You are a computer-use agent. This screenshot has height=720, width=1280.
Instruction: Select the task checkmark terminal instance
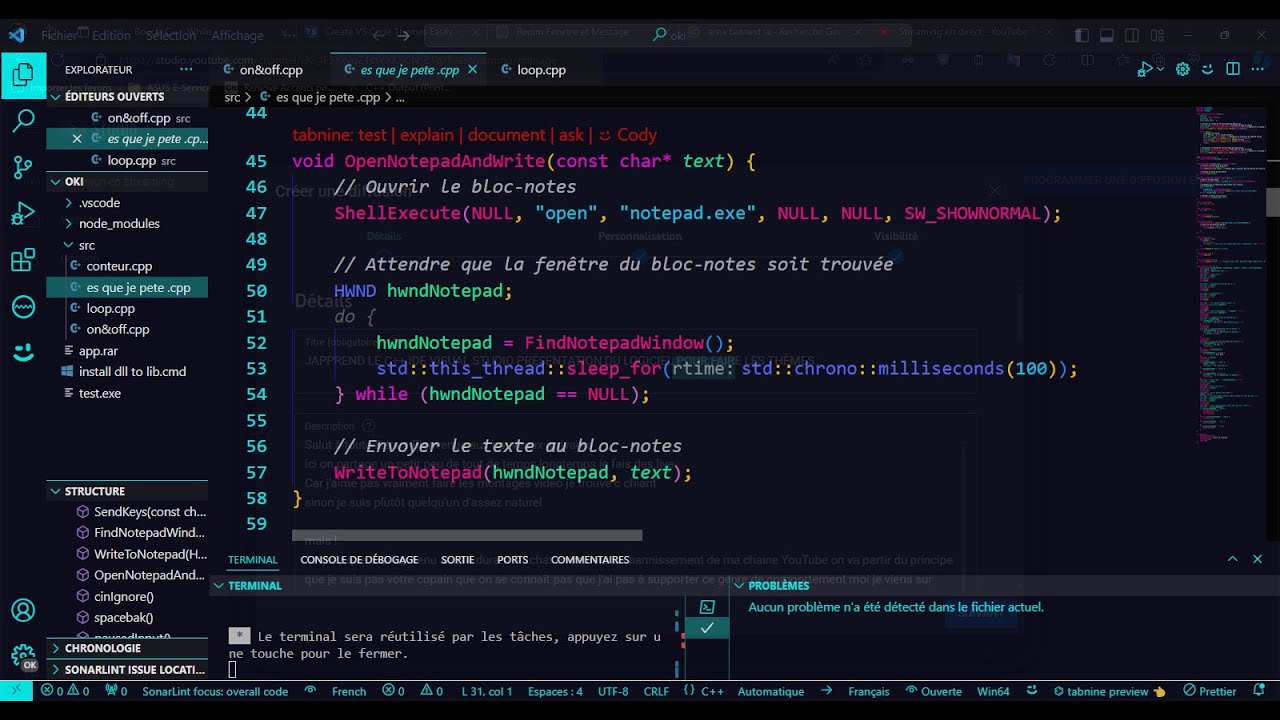pos(707,628)
